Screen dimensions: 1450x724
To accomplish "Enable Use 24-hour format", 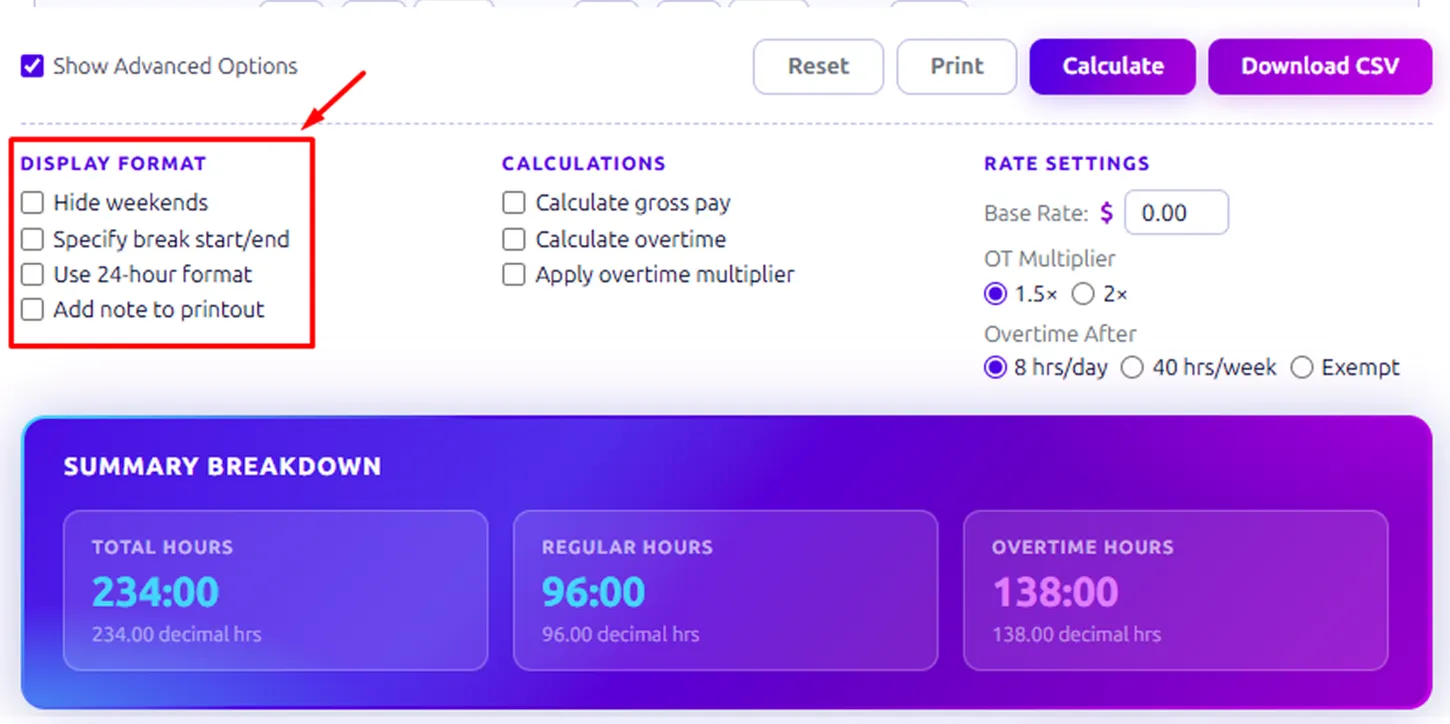I will point(33,275).
